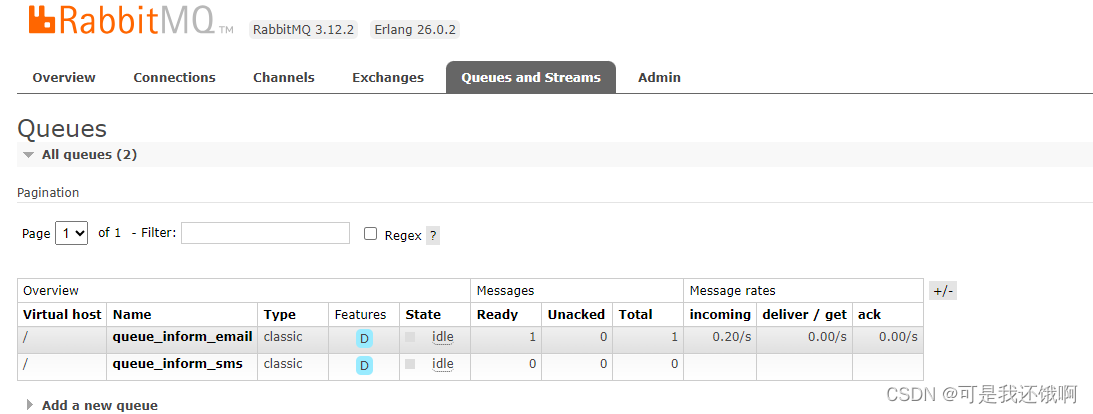Open the Regex help question mark

[433, 236]
